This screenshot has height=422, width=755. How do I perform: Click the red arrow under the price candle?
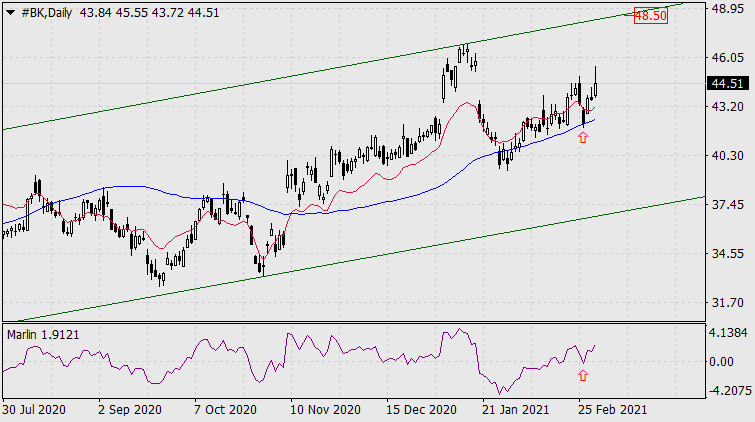(583, 137)
